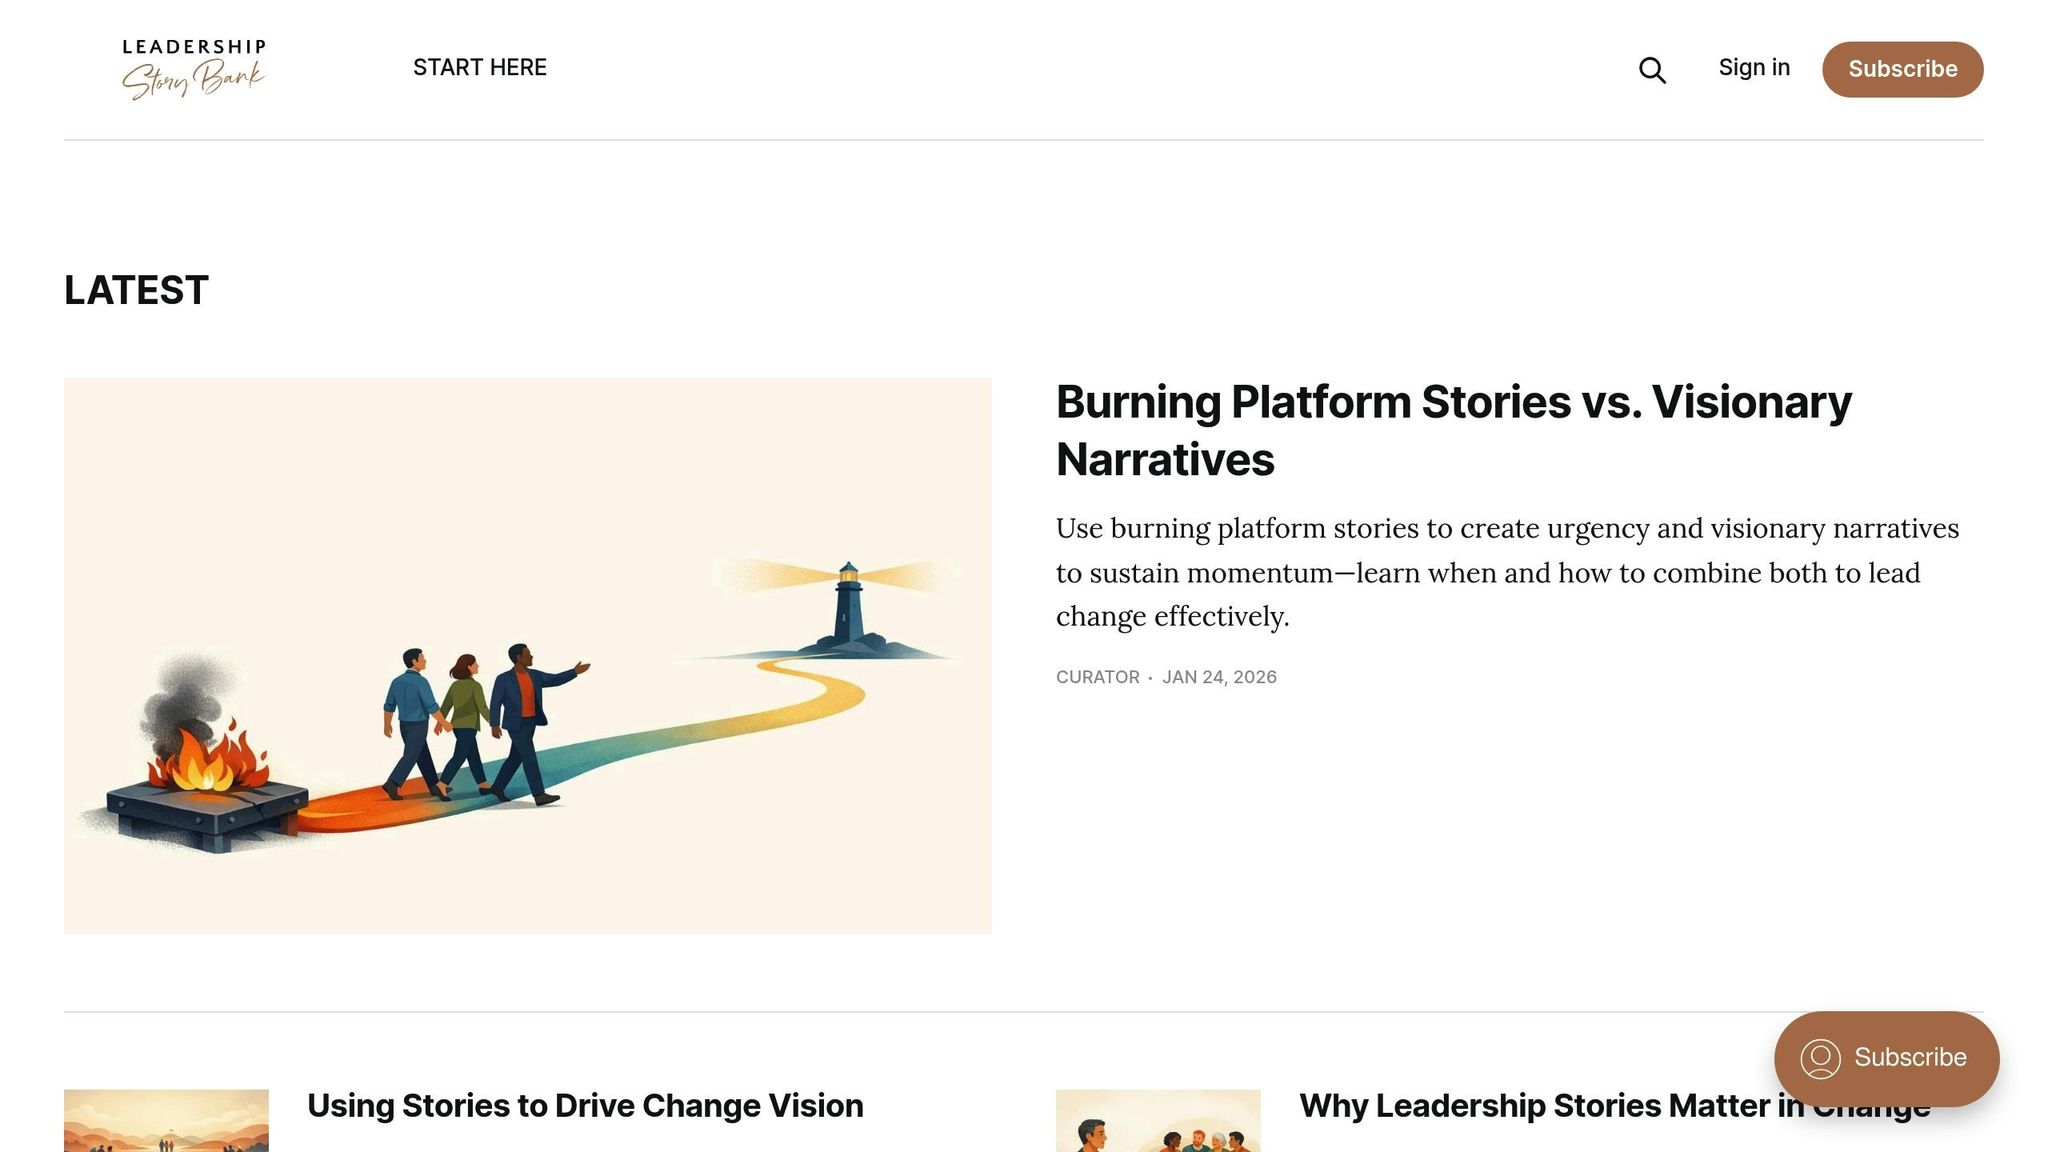The image size is (2048, 1152).
Task: Open the lighthouse featured image
Action: tap(528, 654)
